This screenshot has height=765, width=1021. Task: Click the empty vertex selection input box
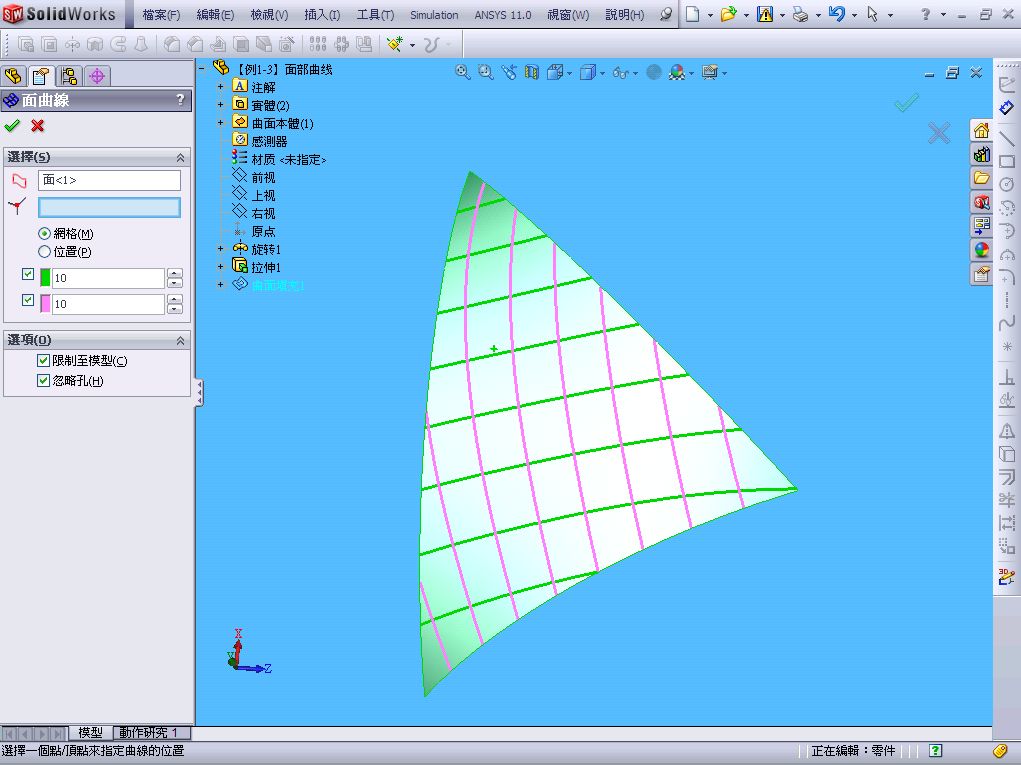pos(109,207)
